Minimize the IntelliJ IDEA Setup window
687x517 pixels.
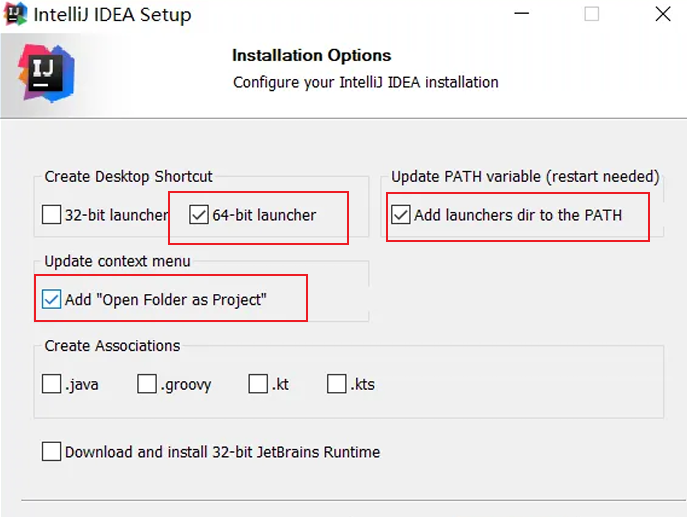pos(521,14)
